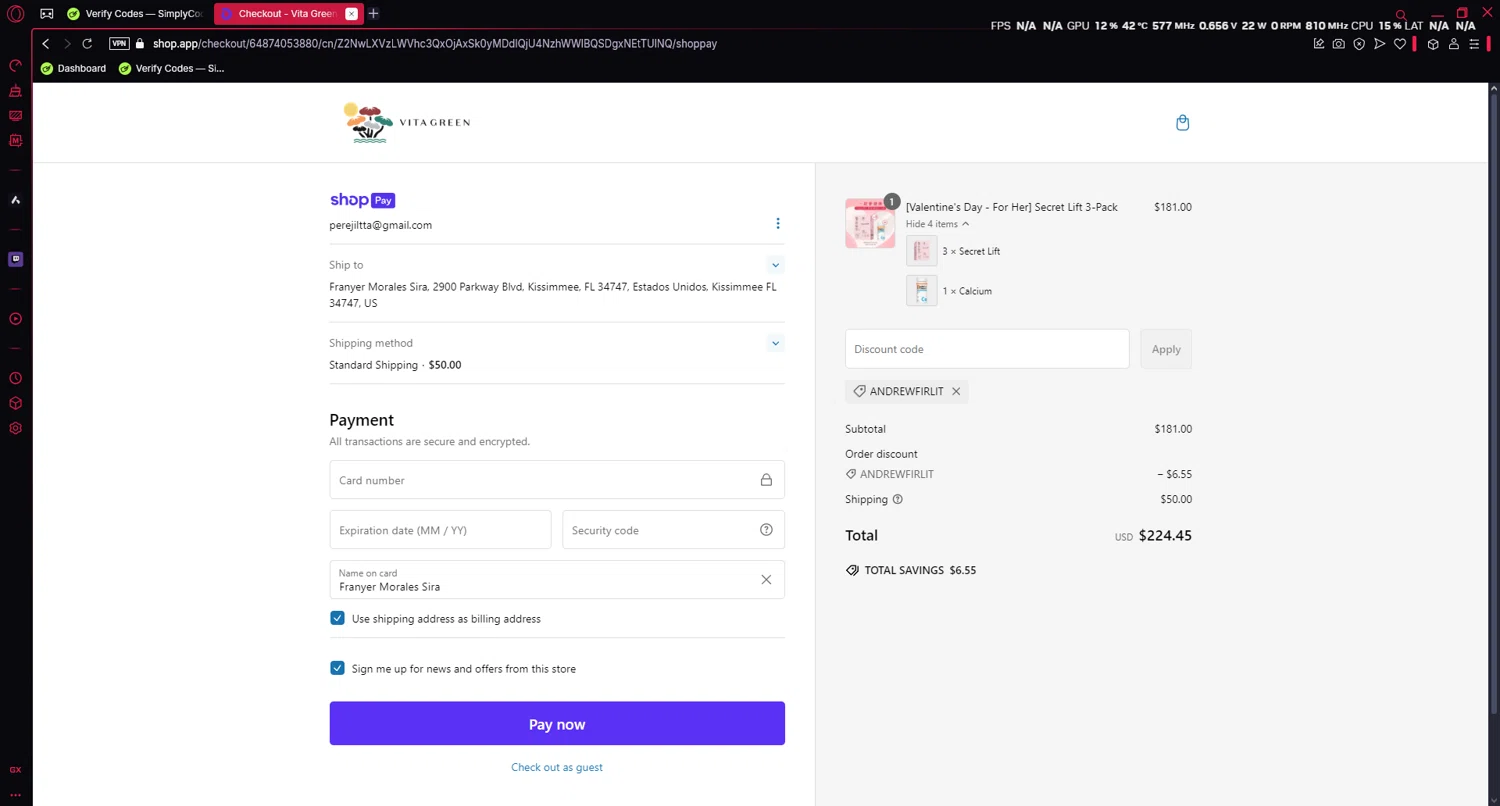Click the Apply discount button
Screen dimensions: 1500x806
click(x=1166, y=349)
